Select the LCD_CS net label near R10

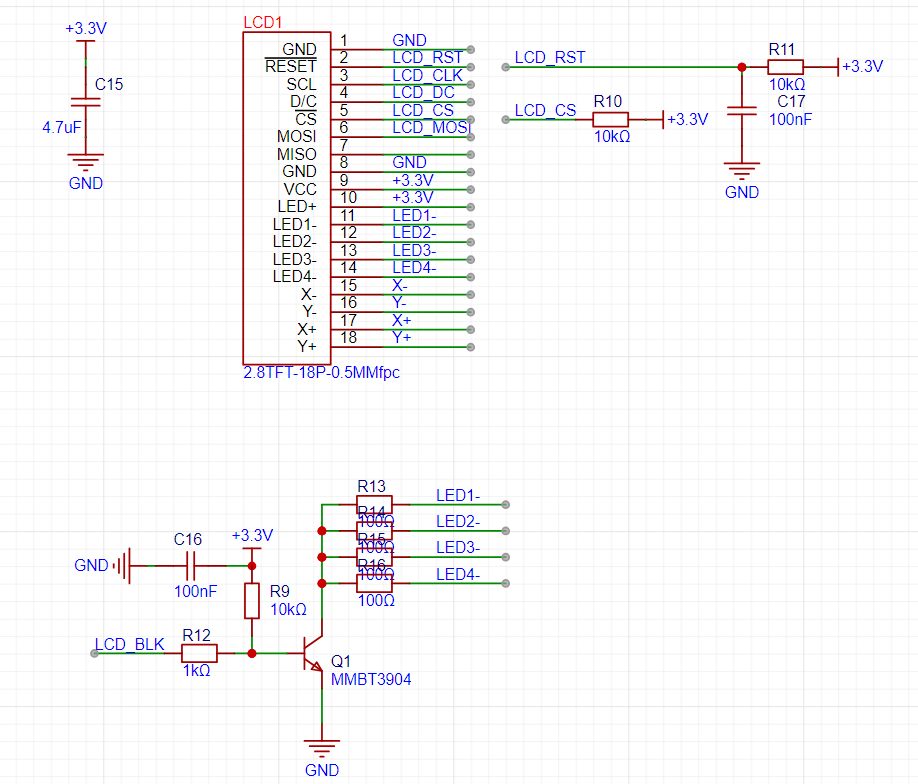545,110
